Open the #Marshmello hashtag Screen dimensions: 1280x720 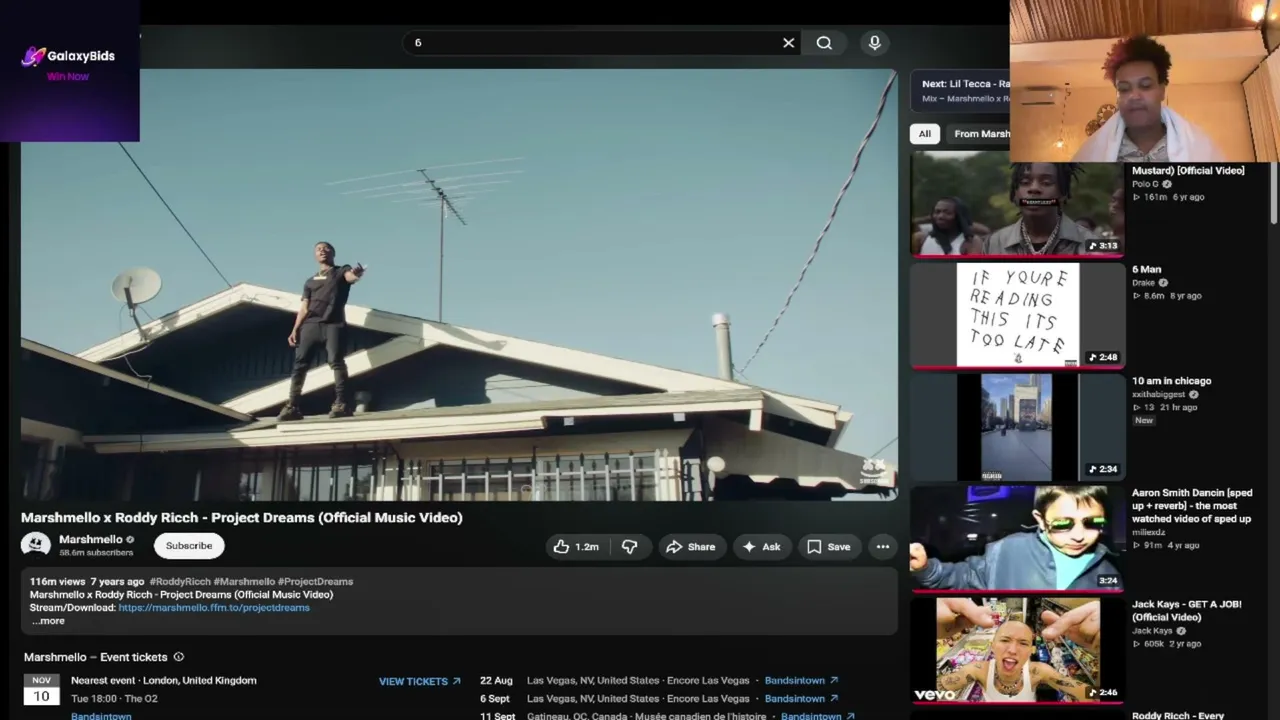coord(243,582)
